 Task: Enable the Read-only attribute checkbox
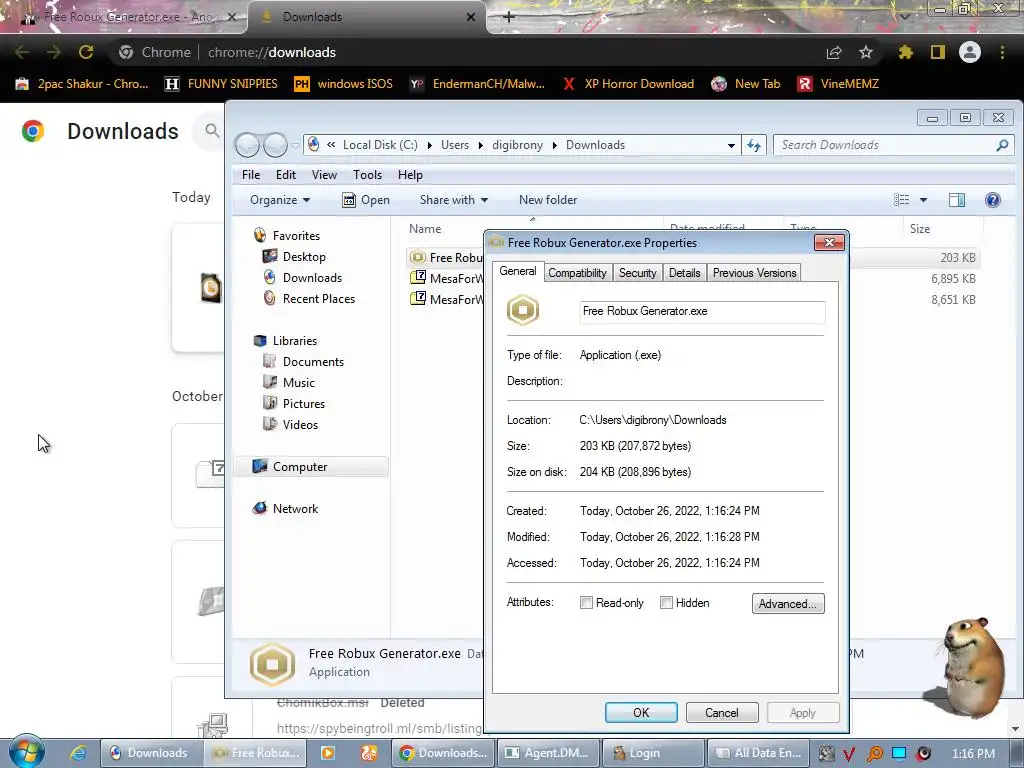click(586, 603)
